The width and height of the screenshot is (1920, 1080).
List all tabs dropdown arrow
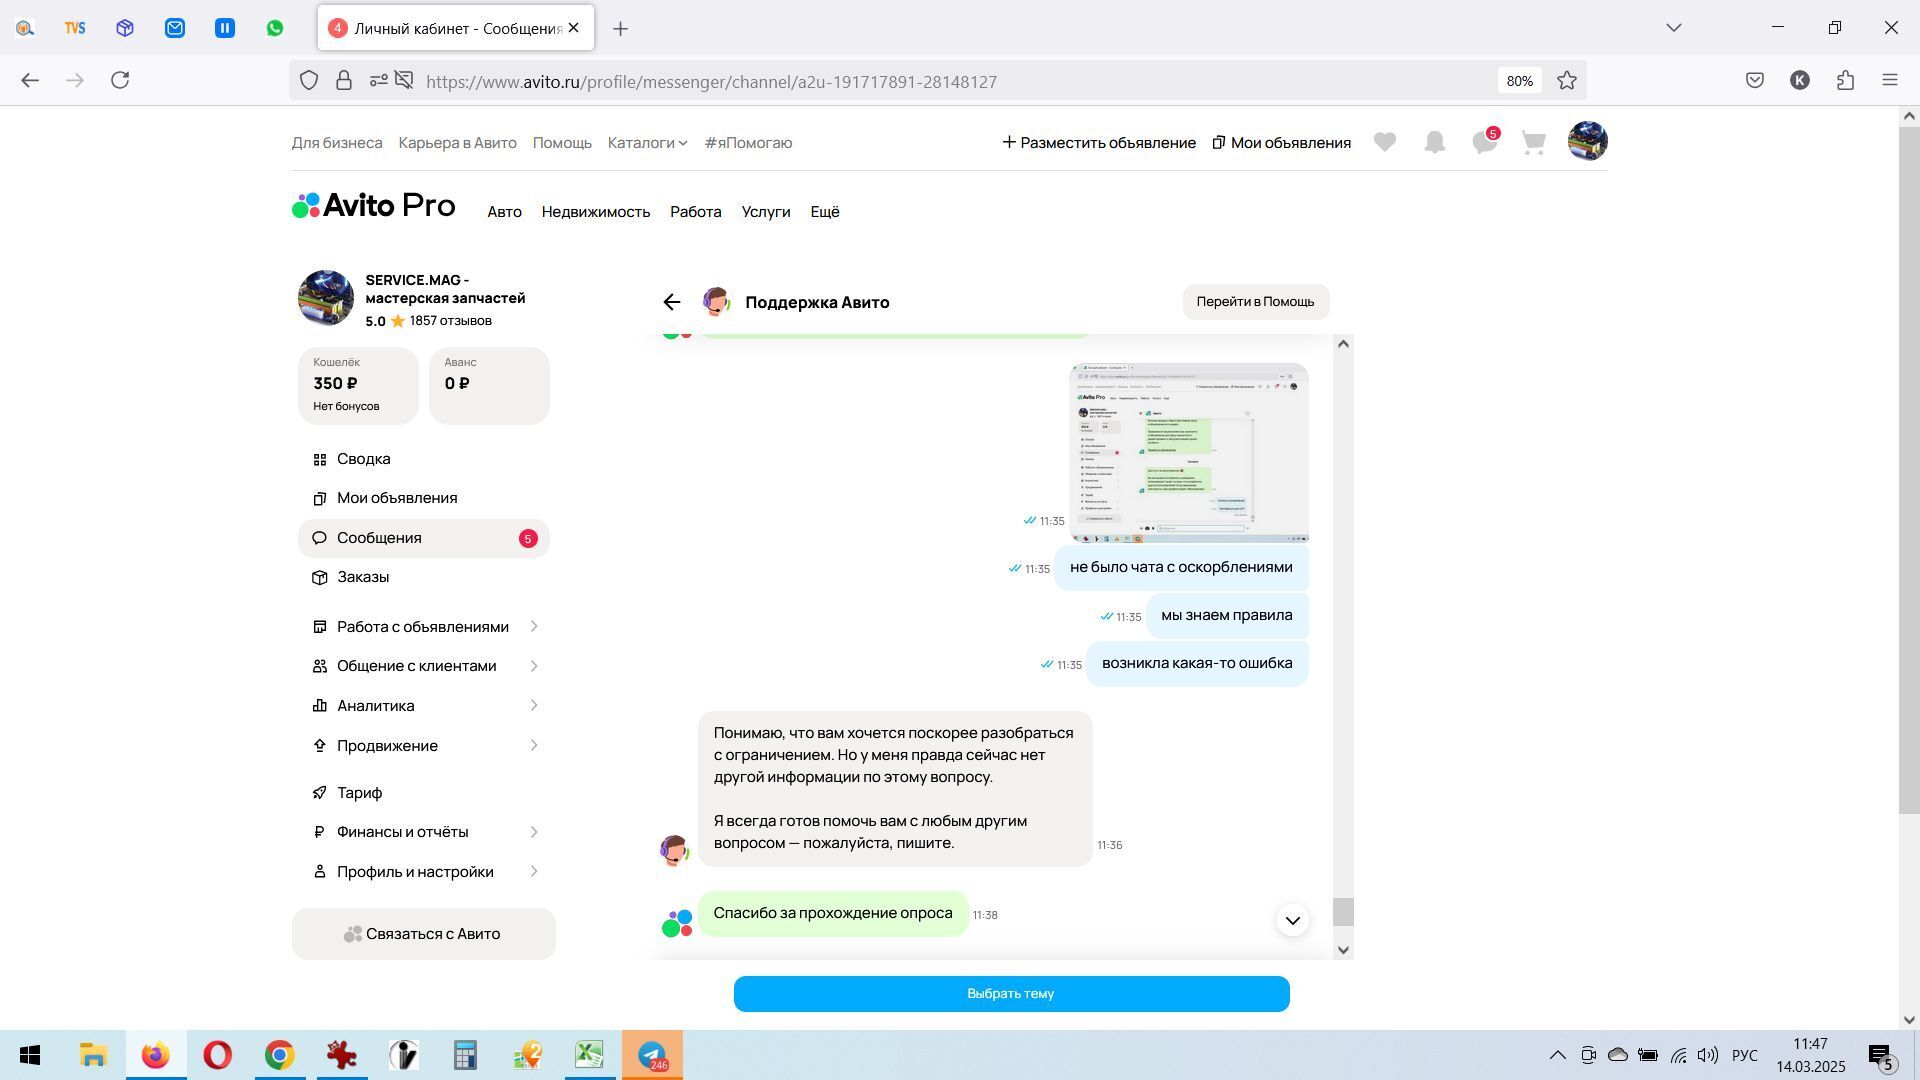coord(1674,28)
